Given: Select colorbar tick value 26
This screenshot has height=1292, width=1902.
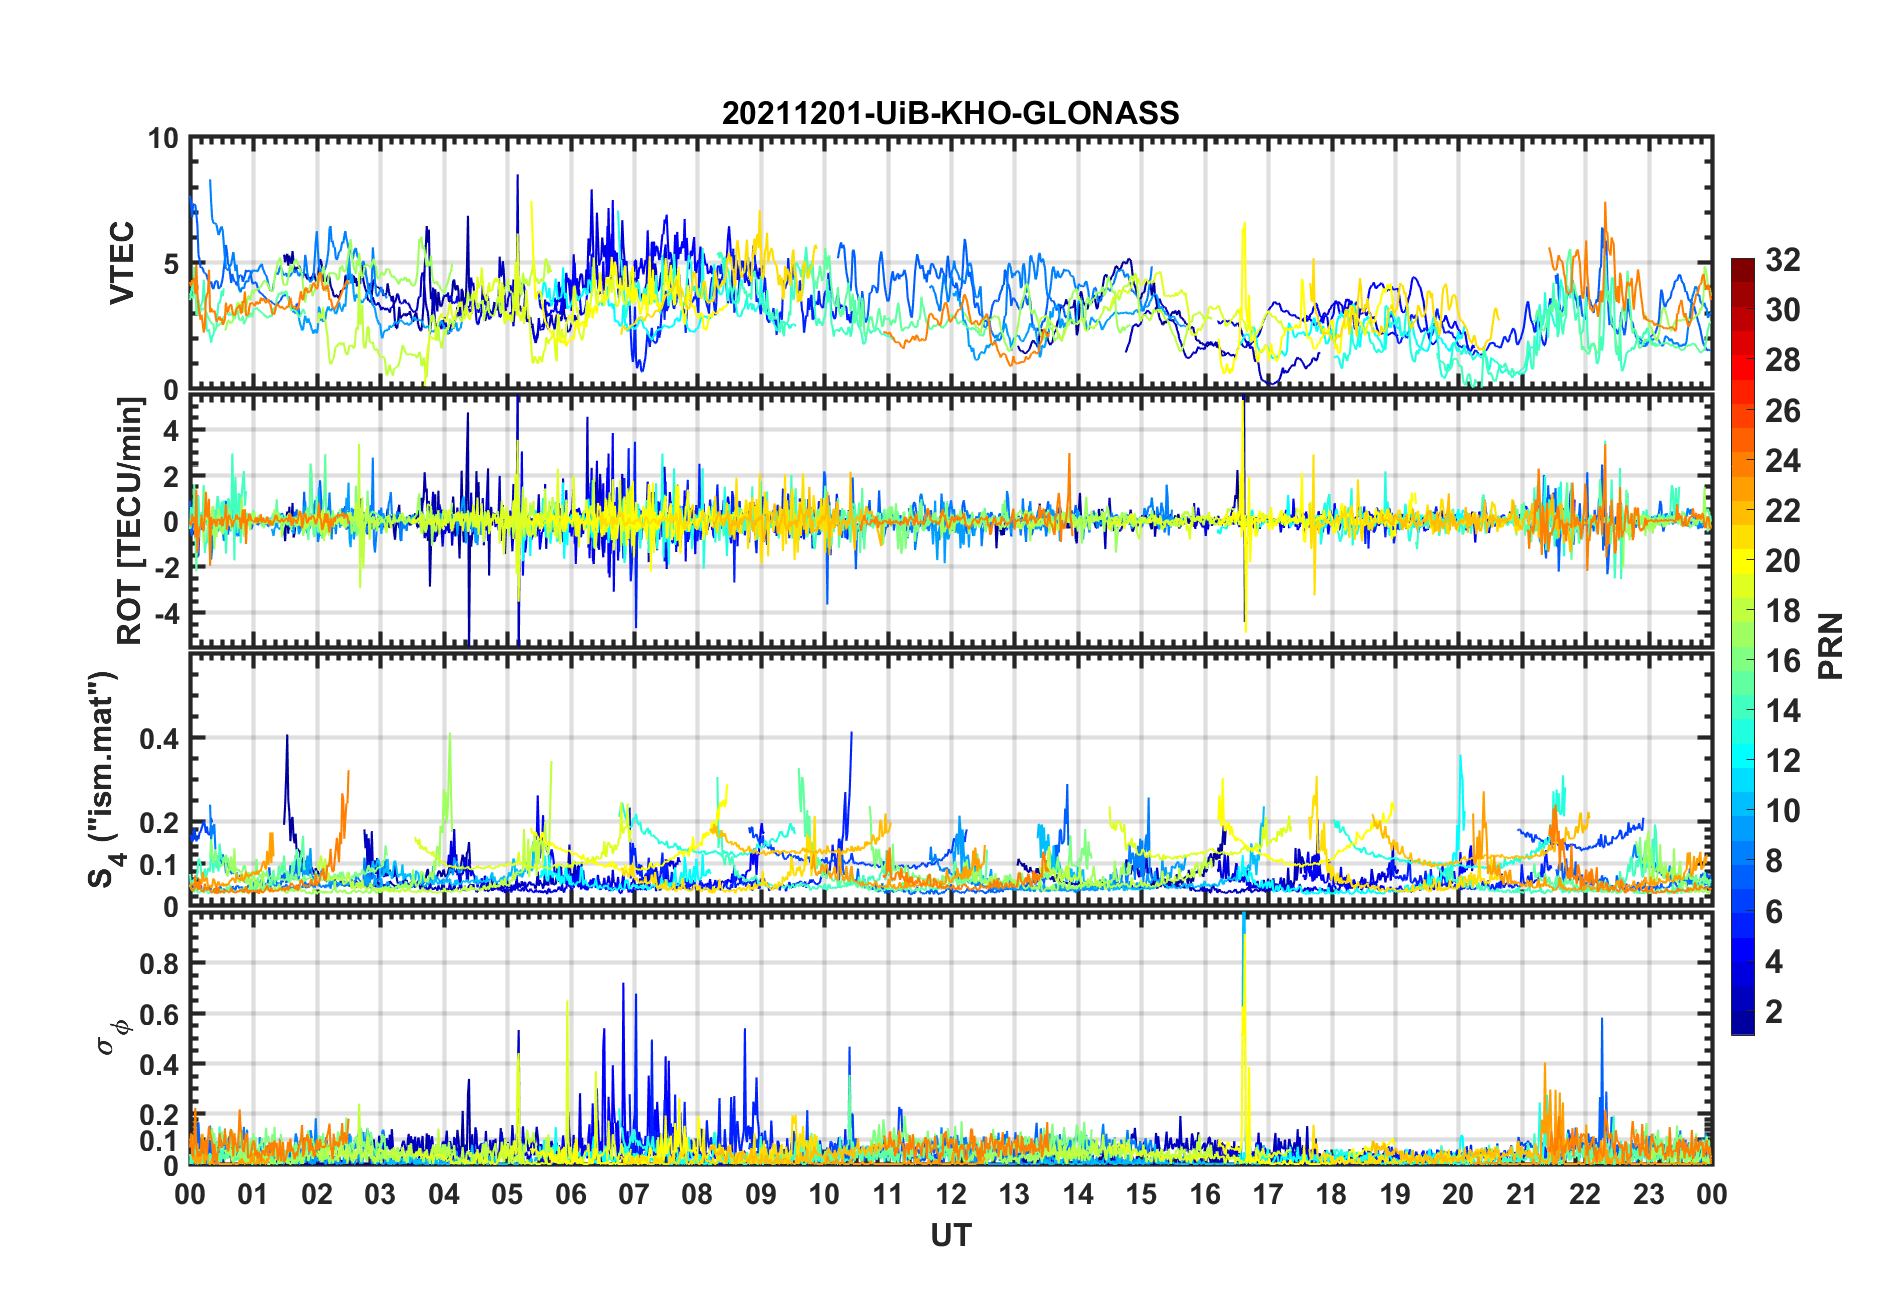Looking at the screenshot, I should 1782,411.
